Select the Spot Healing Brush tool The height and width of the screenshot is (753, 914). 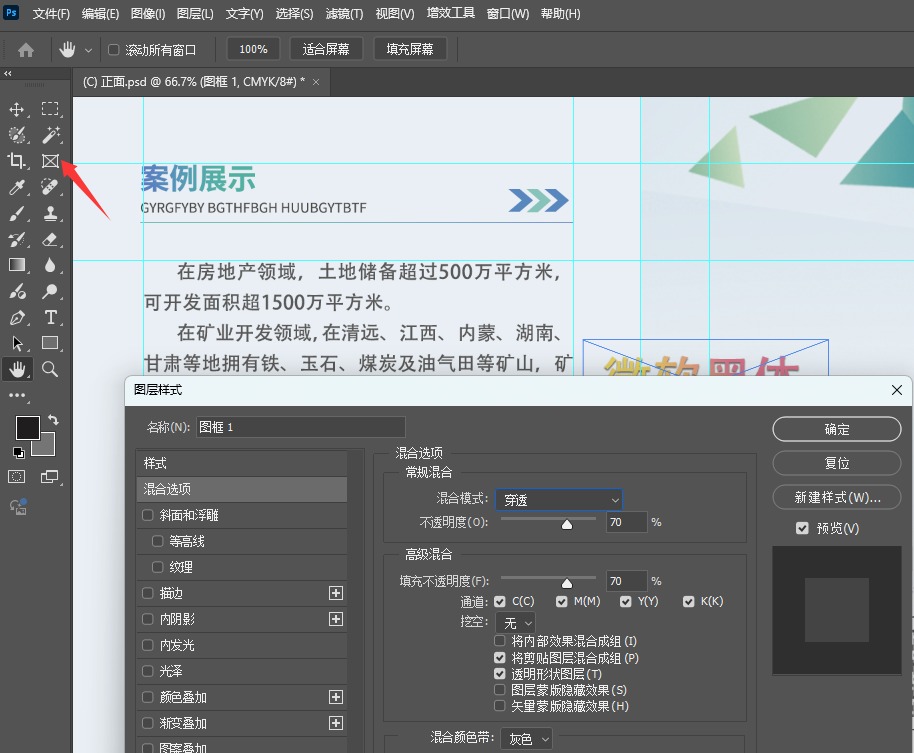pos(50,187)
